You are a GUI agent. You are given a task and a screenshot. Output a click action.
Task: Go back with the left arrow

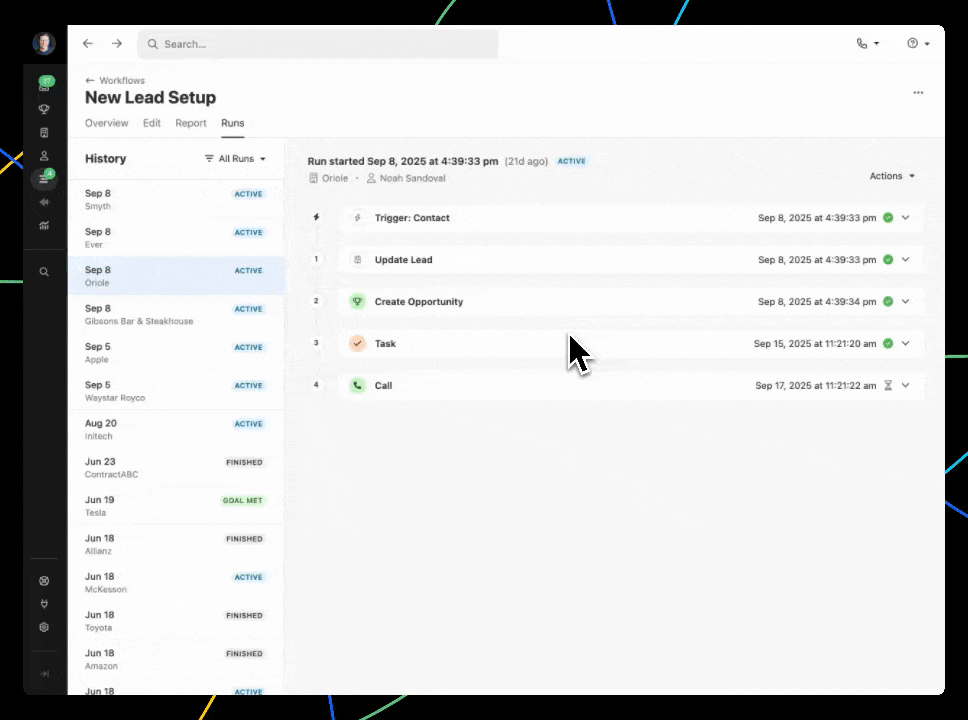[88, 43]
